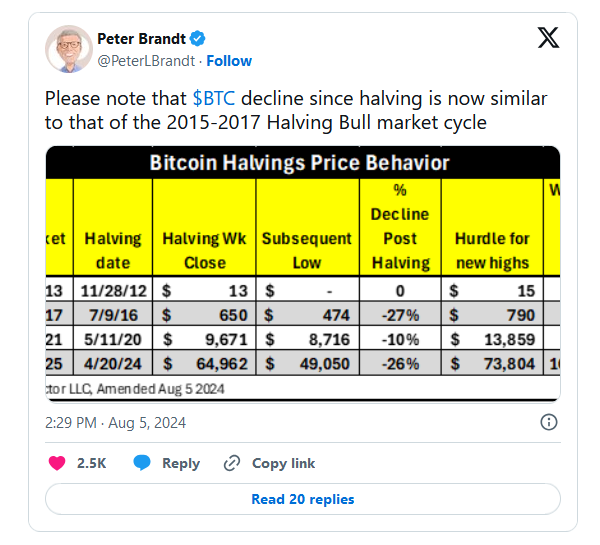The image size is (600, 545).
Task: Open Peter Brandt's profile avatar
Action: (67, 49)
